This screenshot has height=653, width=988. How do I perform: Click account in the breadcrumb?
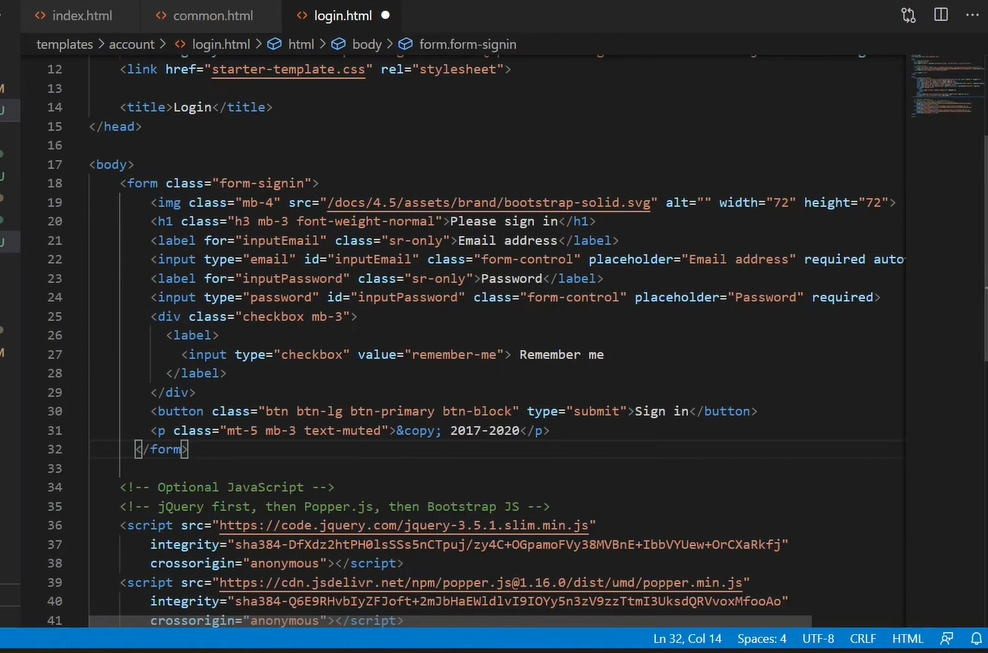click(131, 44)
